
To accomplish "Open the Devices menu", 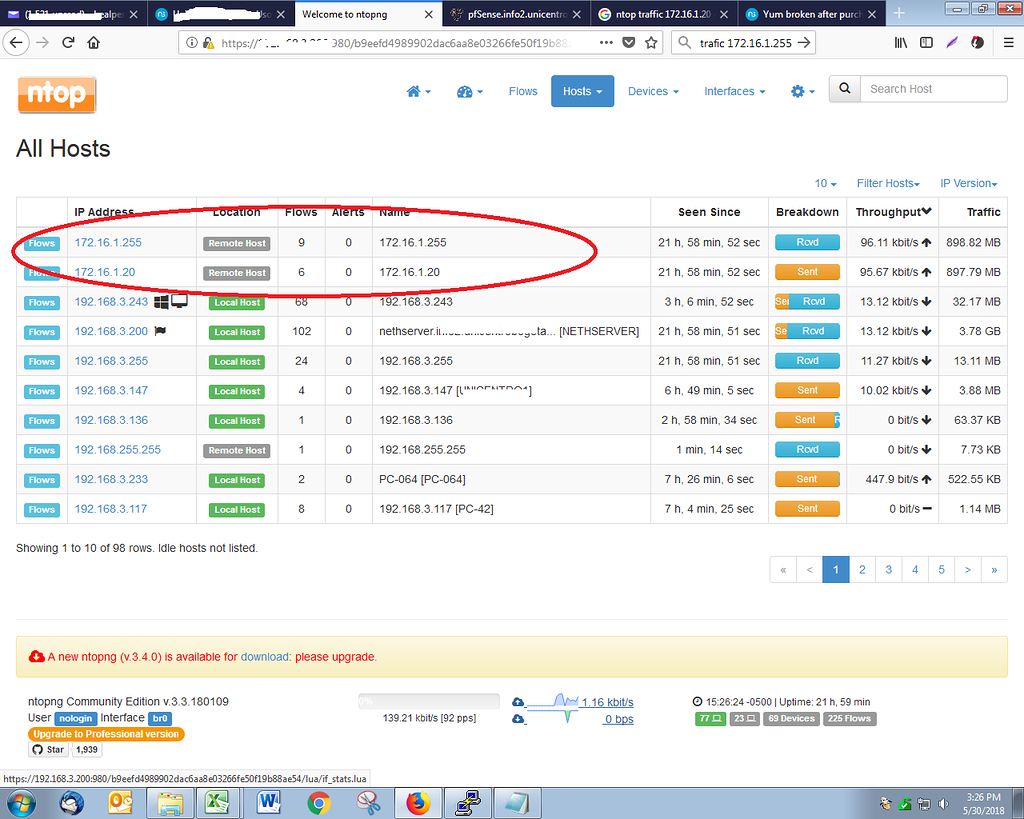I will coord(652,91).
